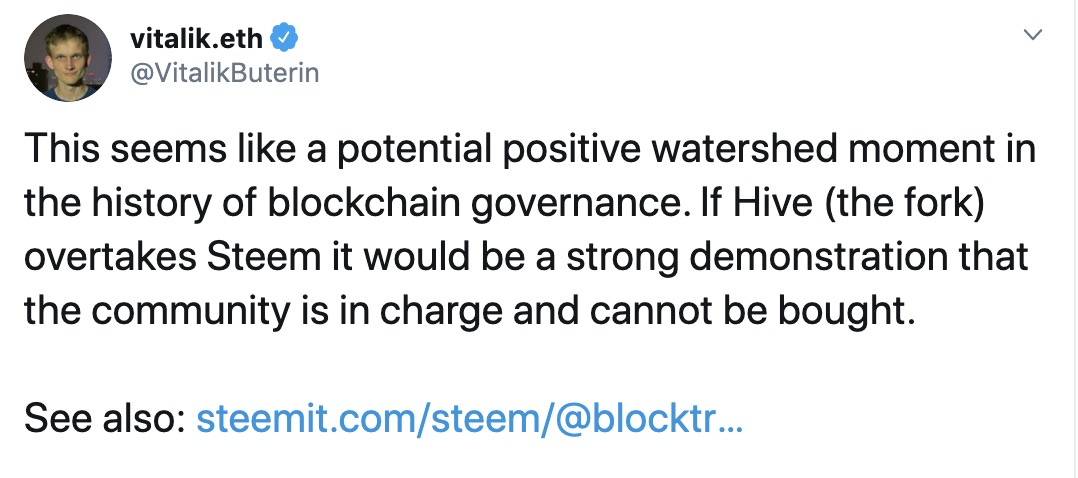
Task: Click the vitalik.eth display name
Action: 196,39
